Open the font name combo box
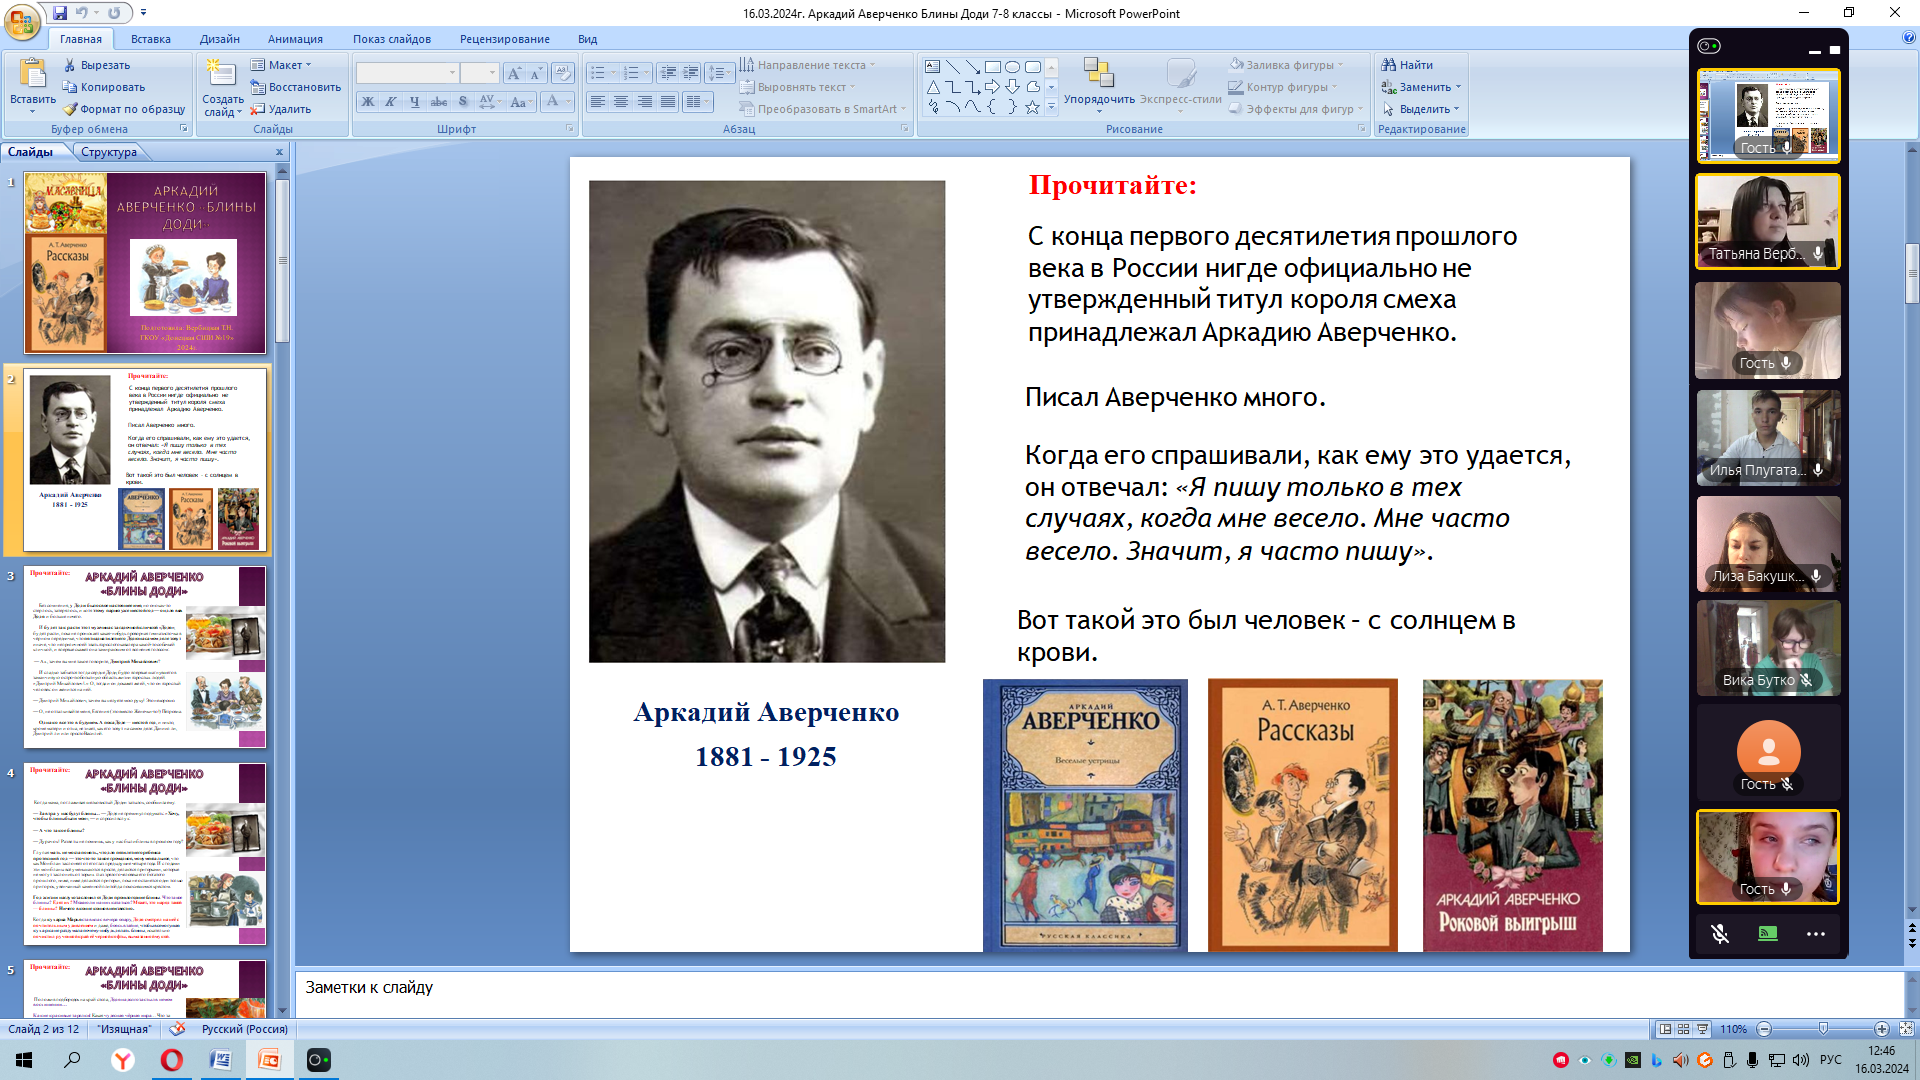 click(x=407, y=73)
